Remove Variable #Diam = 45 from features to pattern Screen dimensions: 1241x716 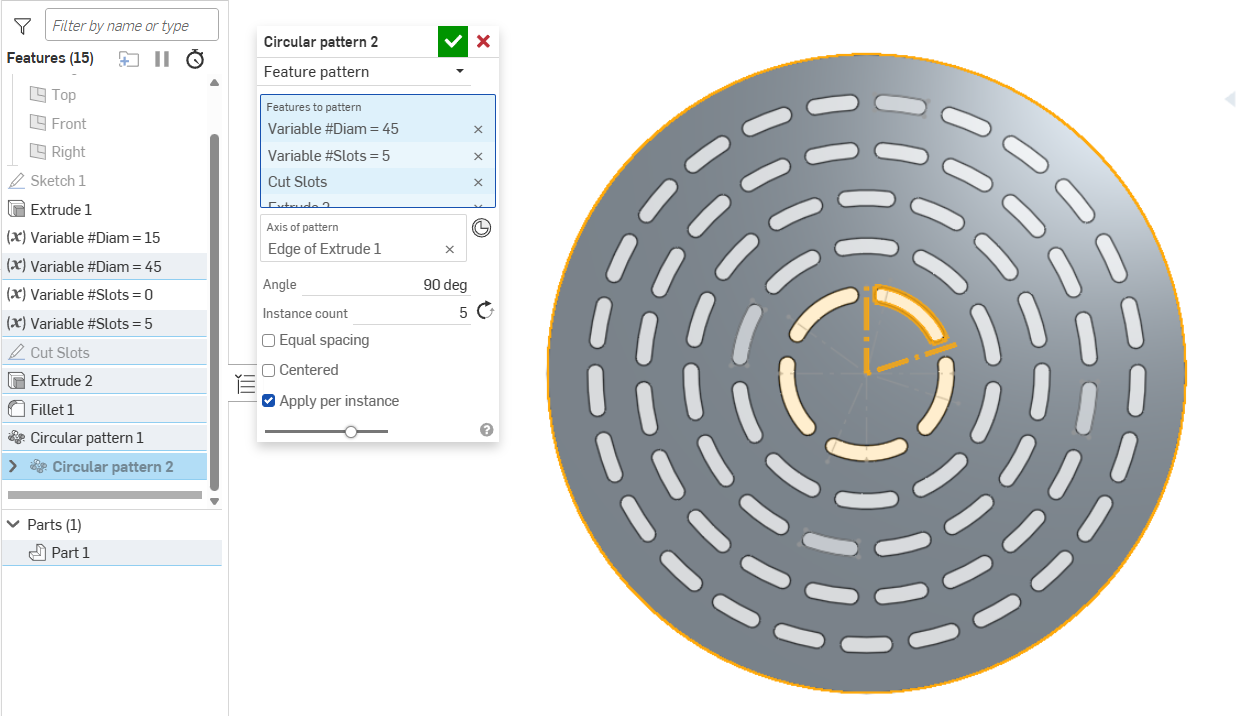tap(478, 129)
